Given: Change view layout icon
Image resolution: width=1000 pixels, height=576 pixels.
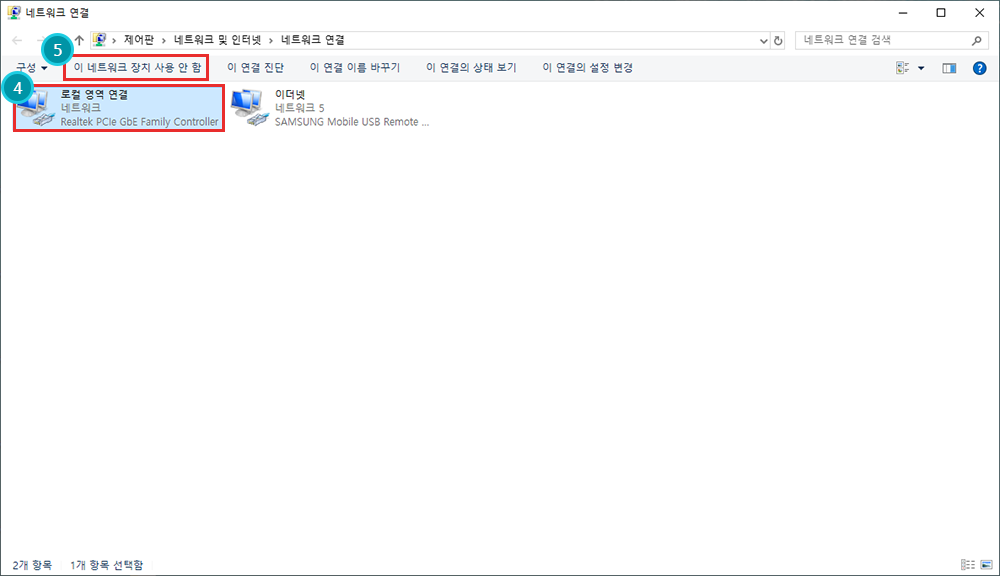Looking at the screenshot, I should [902, 68].
